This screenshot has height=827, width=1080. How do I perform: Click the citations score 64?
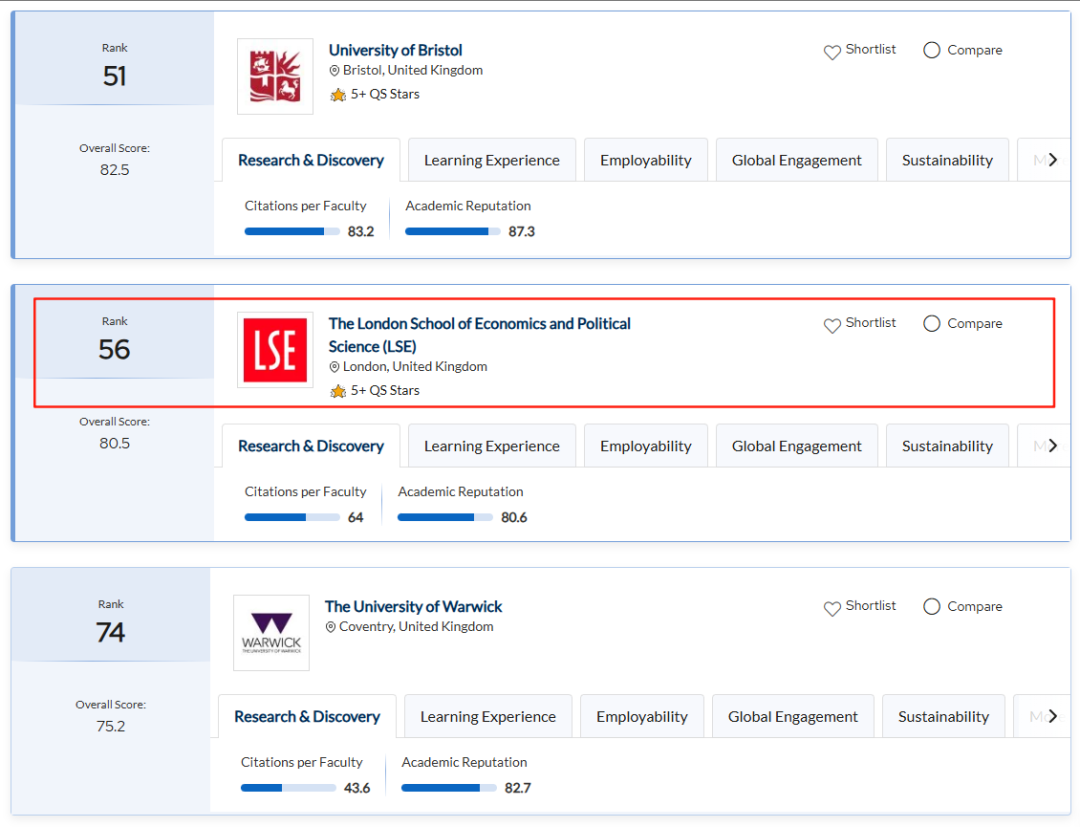[x=355, y=518]
